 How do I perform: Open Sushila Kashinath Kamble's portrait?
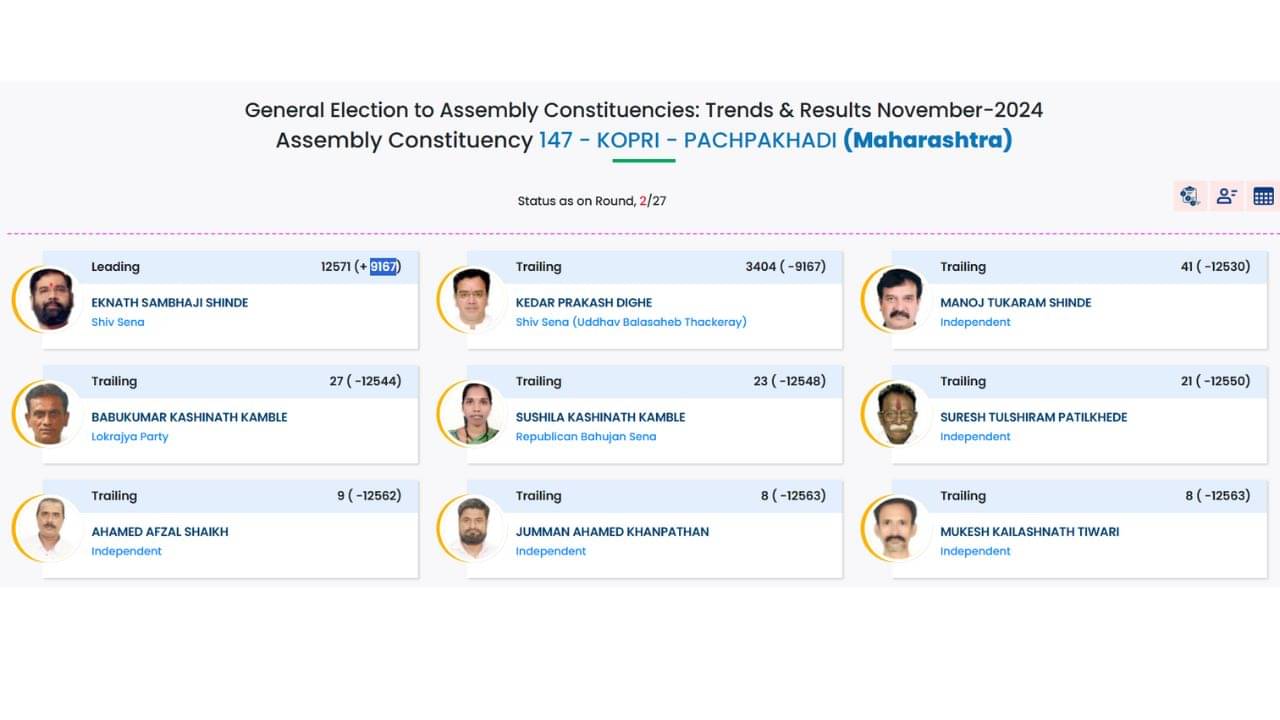(x=472, y=414)
